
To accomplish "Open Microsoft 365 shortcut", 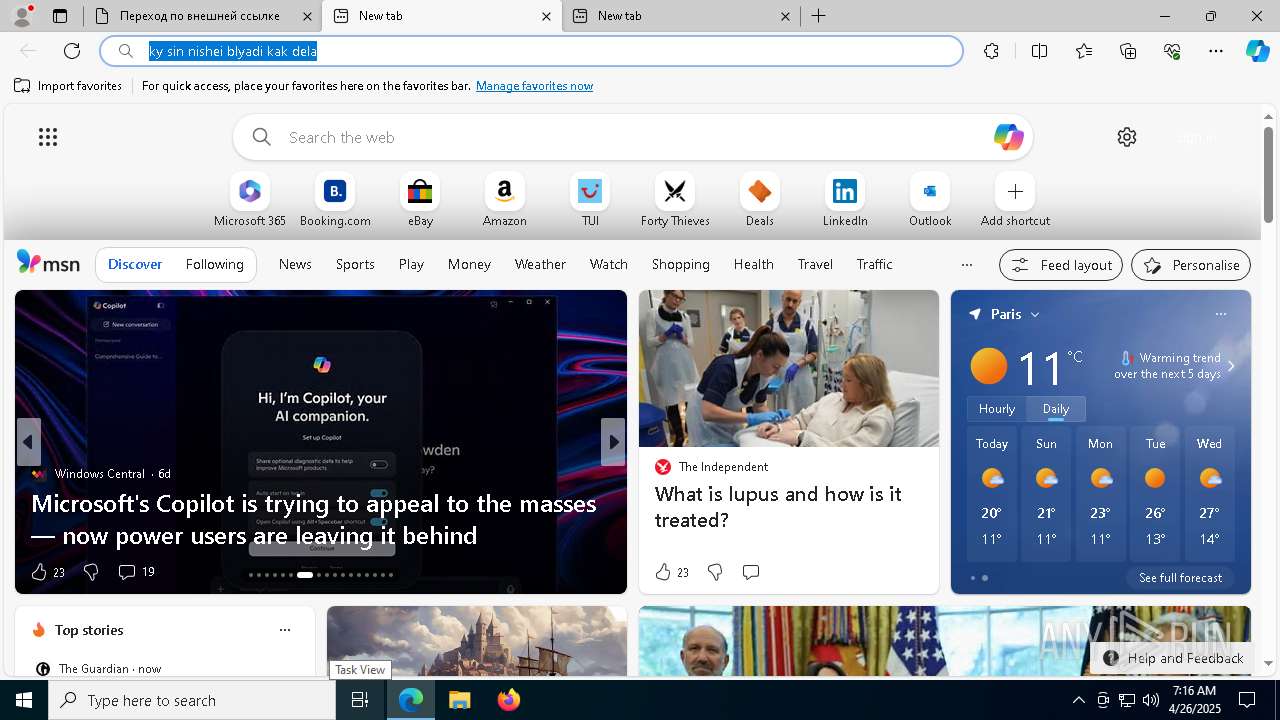I will [250, 200].
